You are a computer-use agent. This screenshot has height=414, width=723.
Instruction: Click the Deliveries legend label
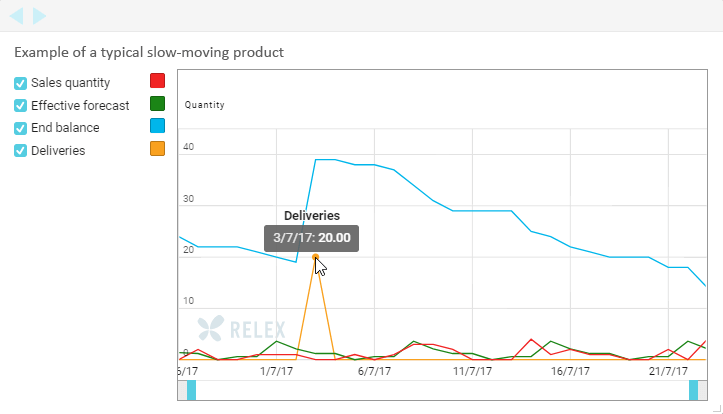[58, 151]
